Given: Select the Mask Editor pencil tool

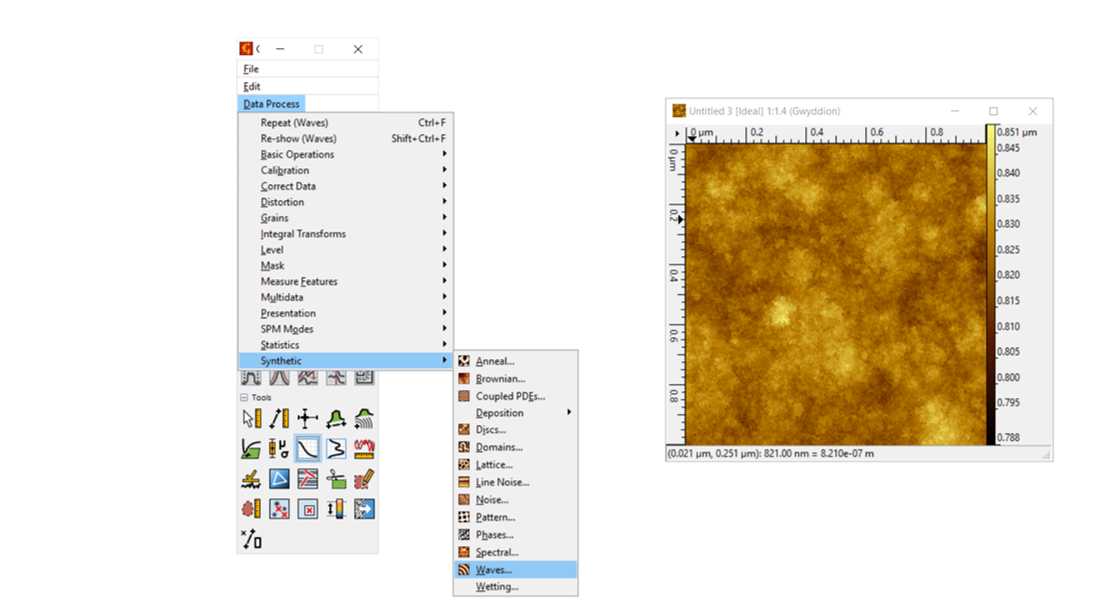Looking at the screenshot, I should pyautogui.click(x=364, y=479).
